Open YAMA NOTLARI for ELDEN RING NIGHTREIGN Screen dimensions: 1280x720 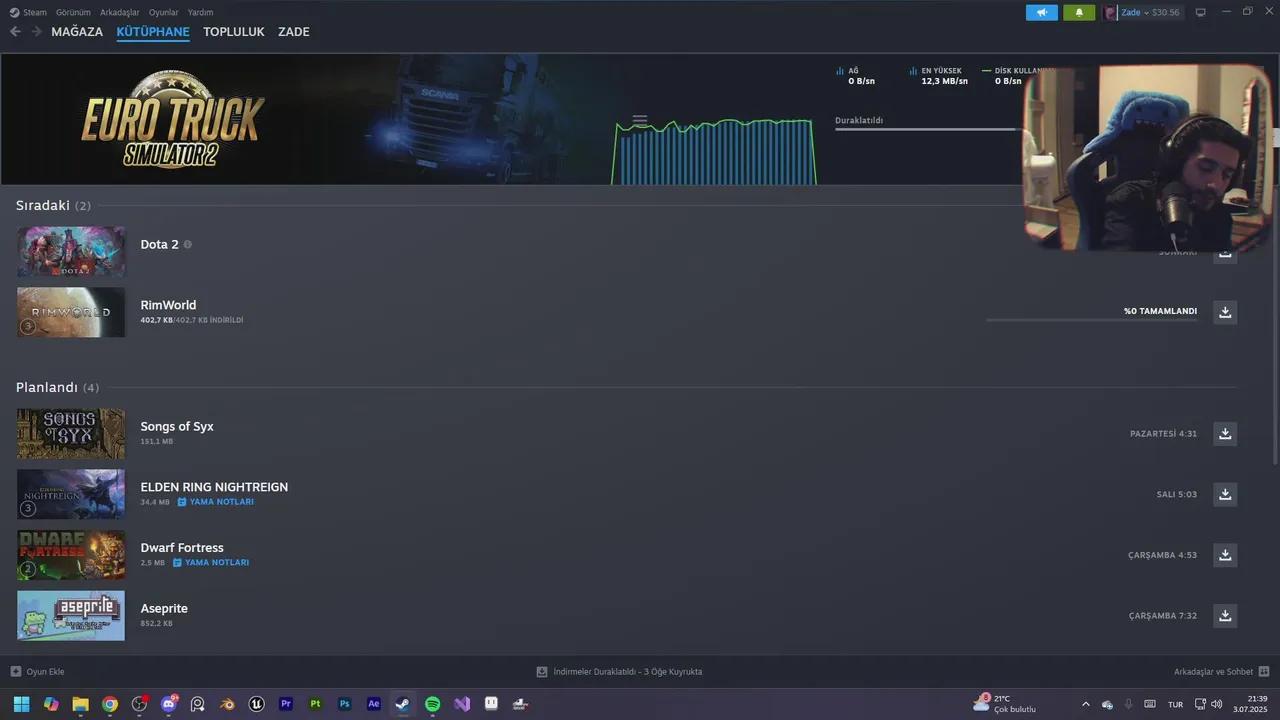click(216, 502)
